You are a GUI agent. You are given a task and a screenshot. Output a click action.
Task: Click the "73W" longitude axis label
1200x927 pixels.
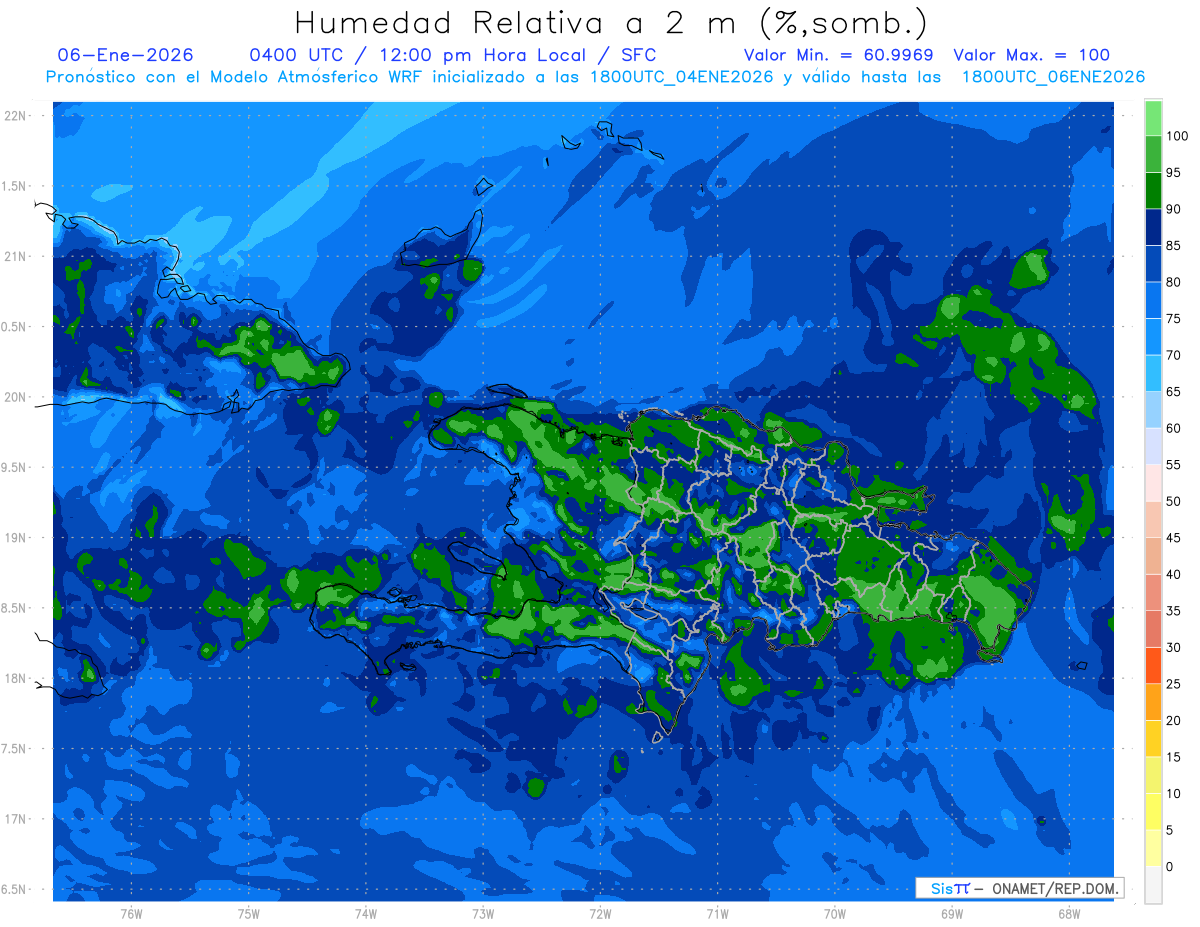coord(483,914)
